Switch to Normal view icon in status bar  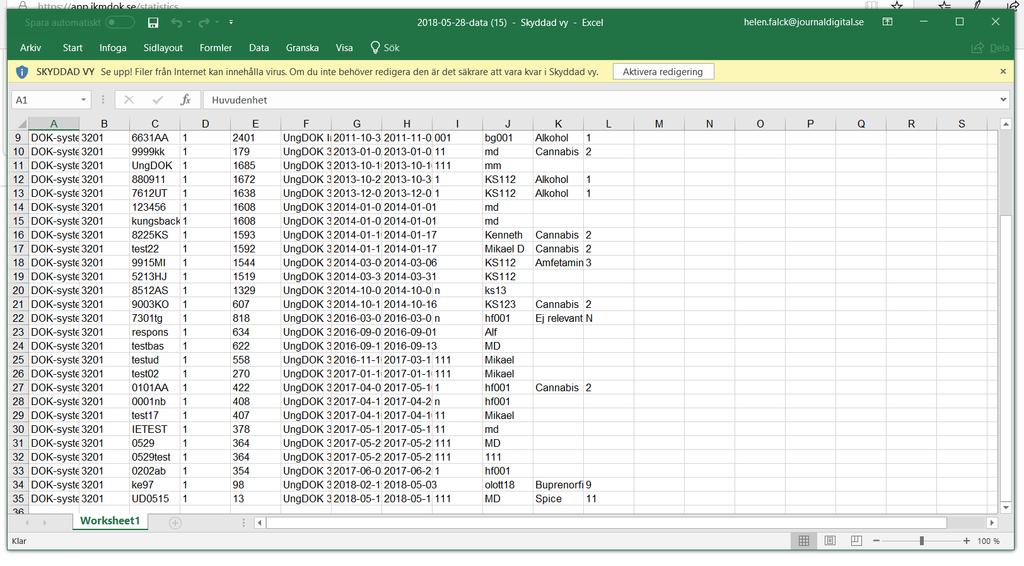[804, 541]
